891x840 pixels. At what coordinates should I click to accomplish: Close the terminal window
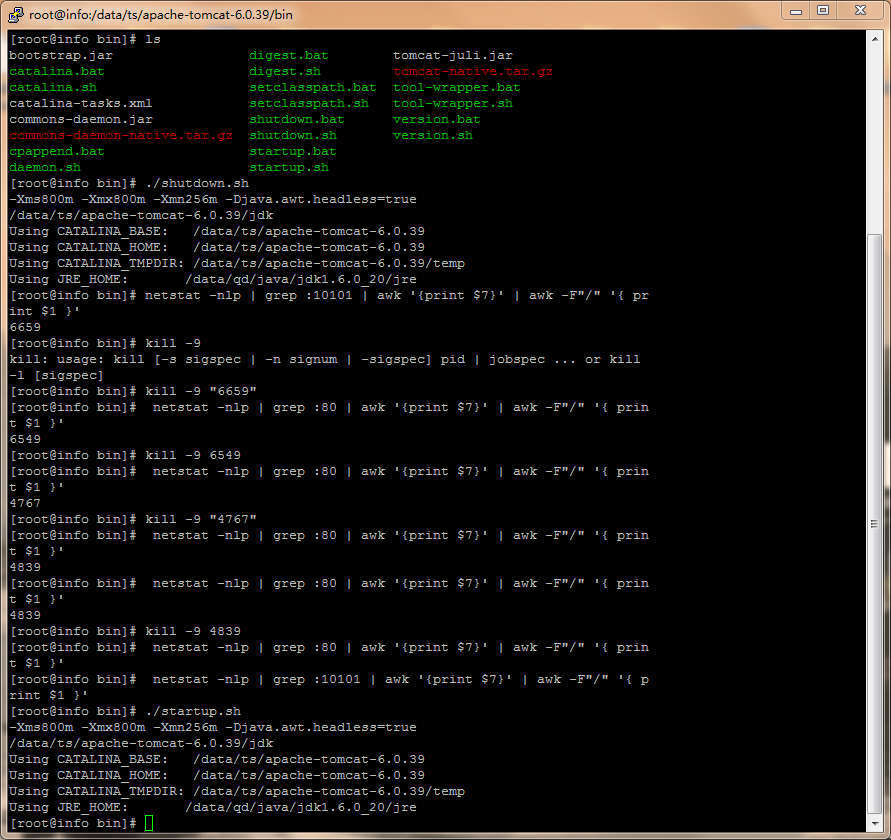pyautogui.click(x=860, y=11)
